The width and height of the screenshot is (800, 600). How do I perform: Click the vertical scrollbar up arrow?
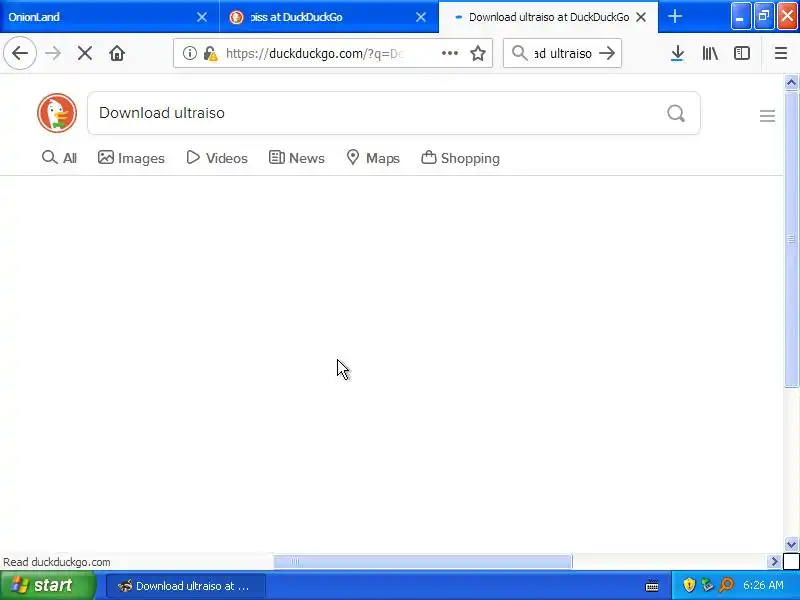pyautogui.click(x=791, y=82)
